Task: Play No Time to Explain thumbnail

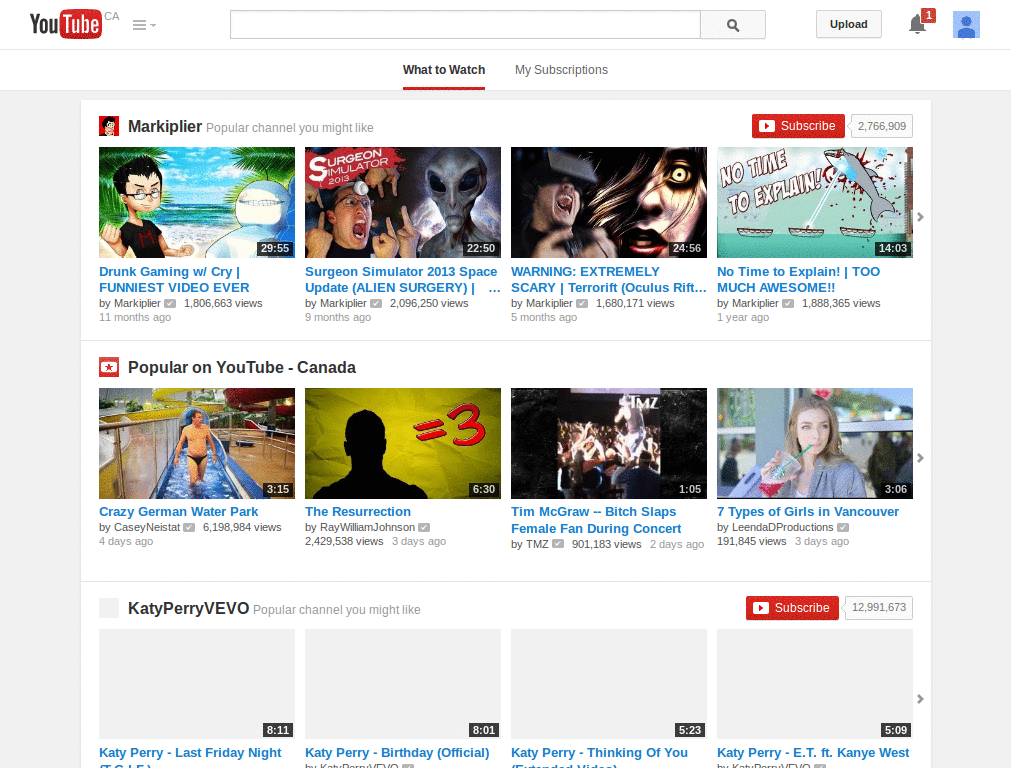Action: (x=815, y=202)
